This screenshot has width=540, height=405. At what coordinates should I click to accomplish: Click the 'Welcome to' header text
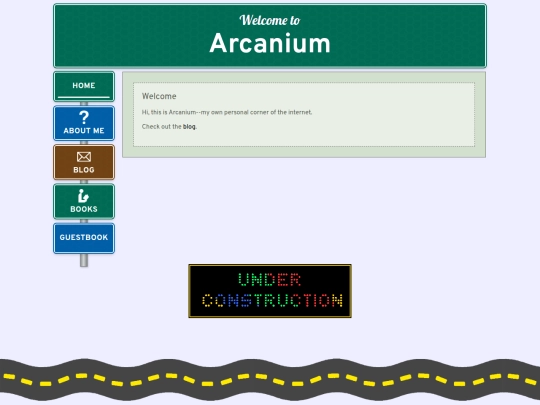pos(270,20)
